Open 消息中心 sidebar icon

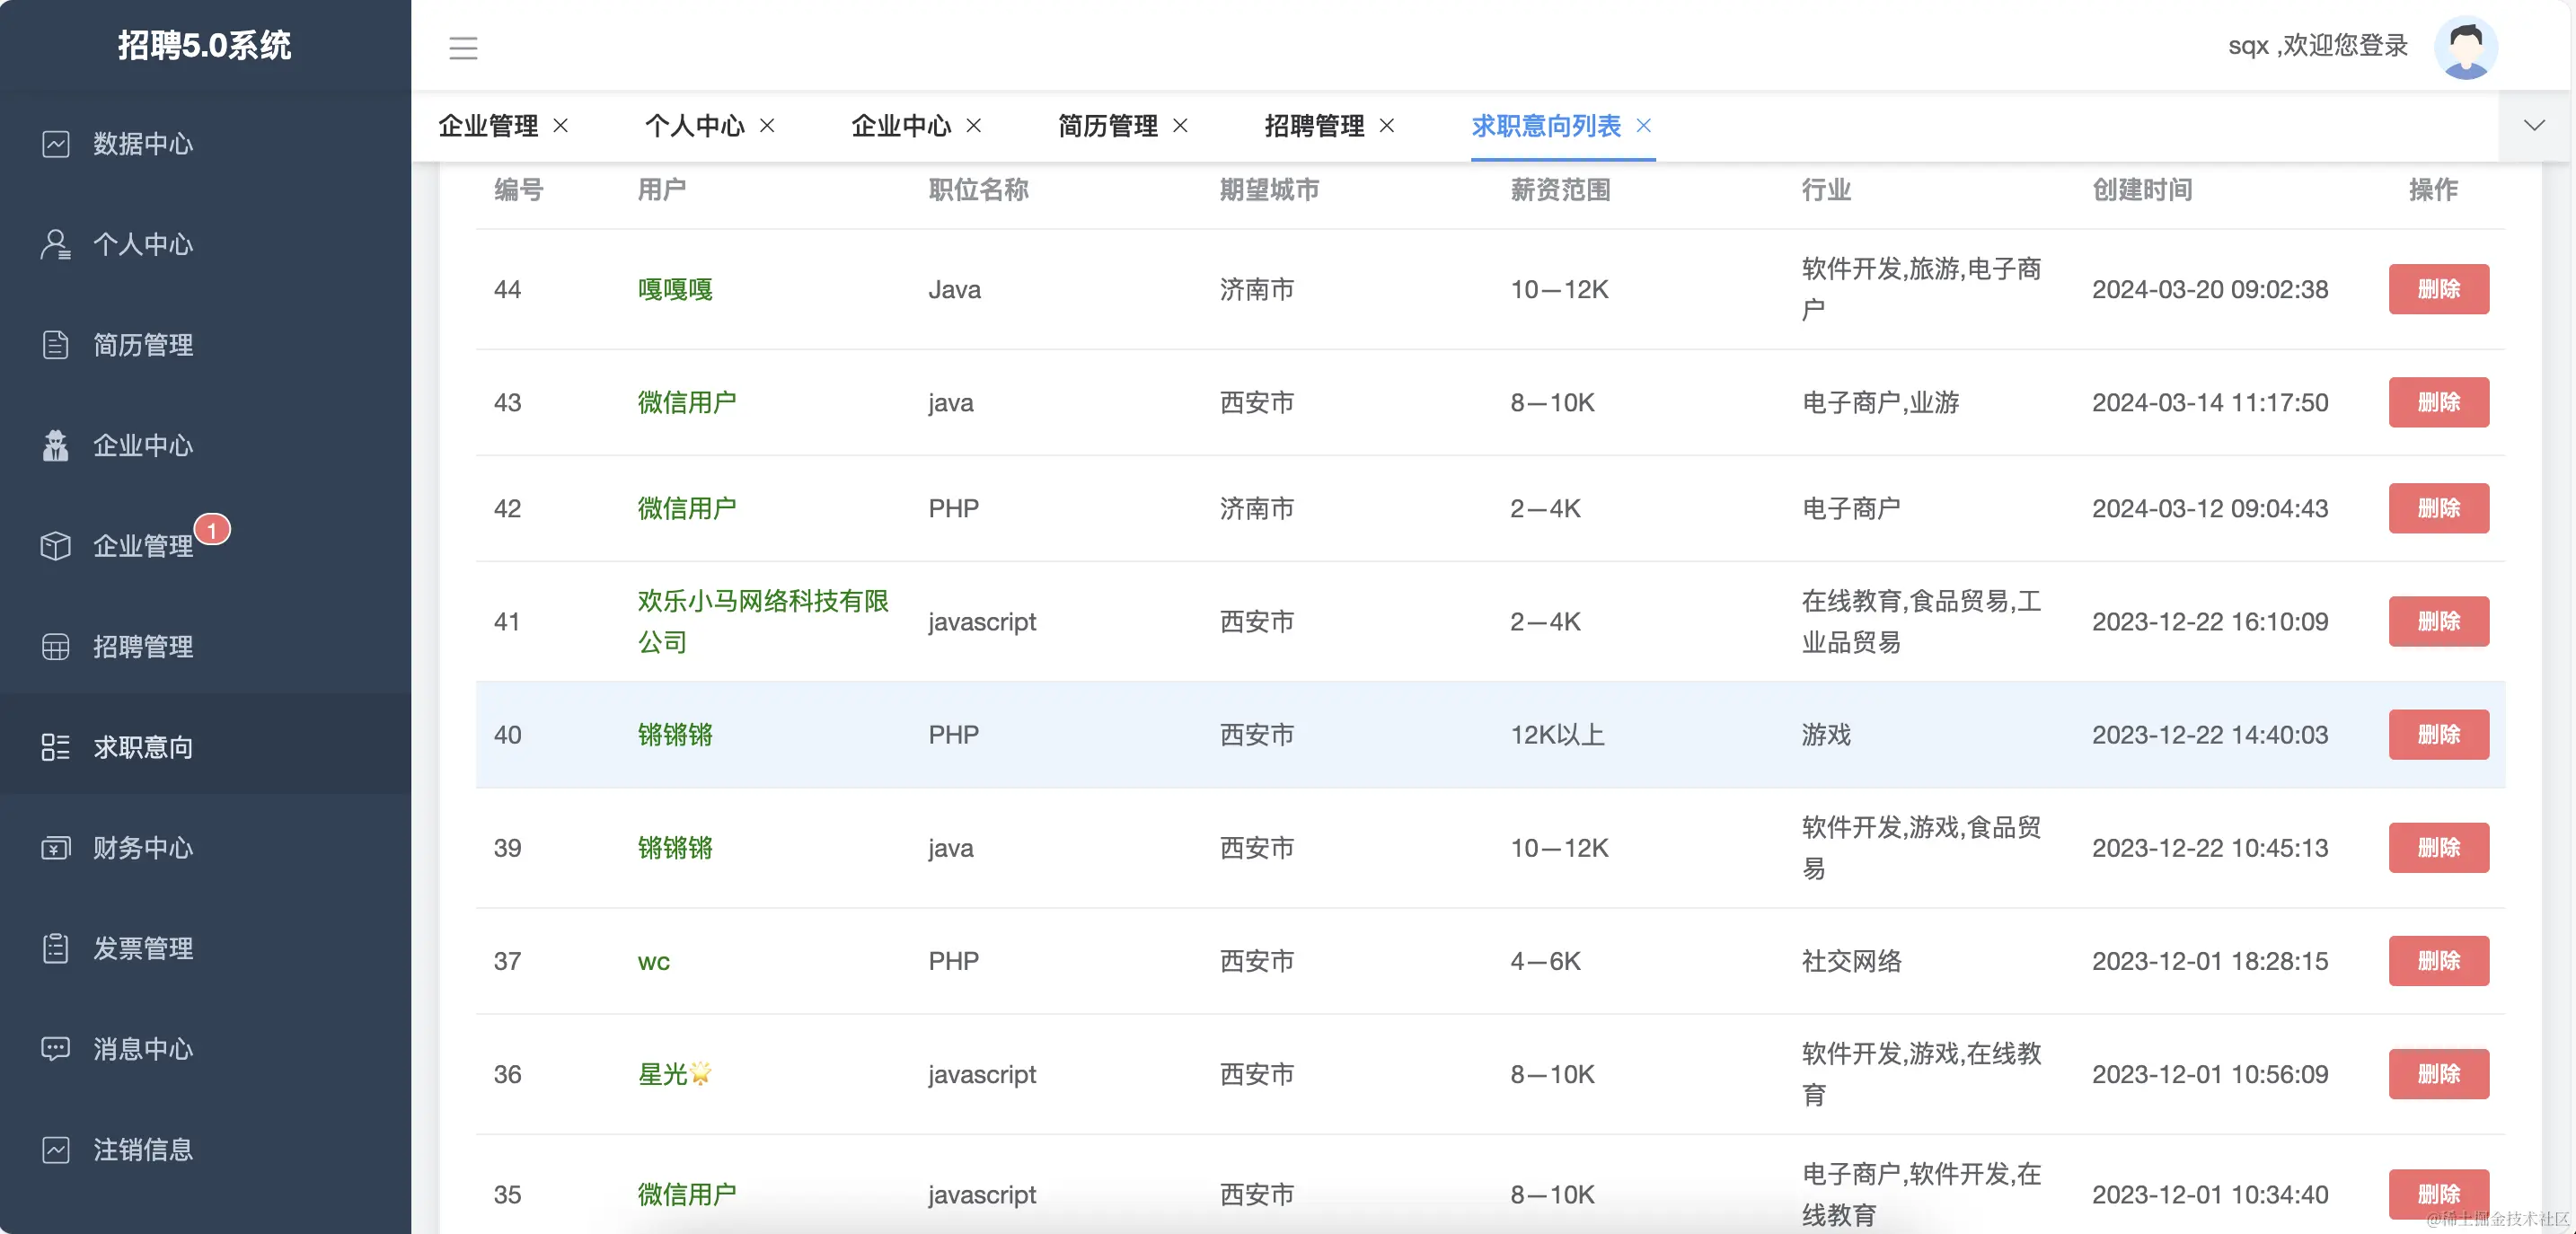click(x=55, y=1048)
